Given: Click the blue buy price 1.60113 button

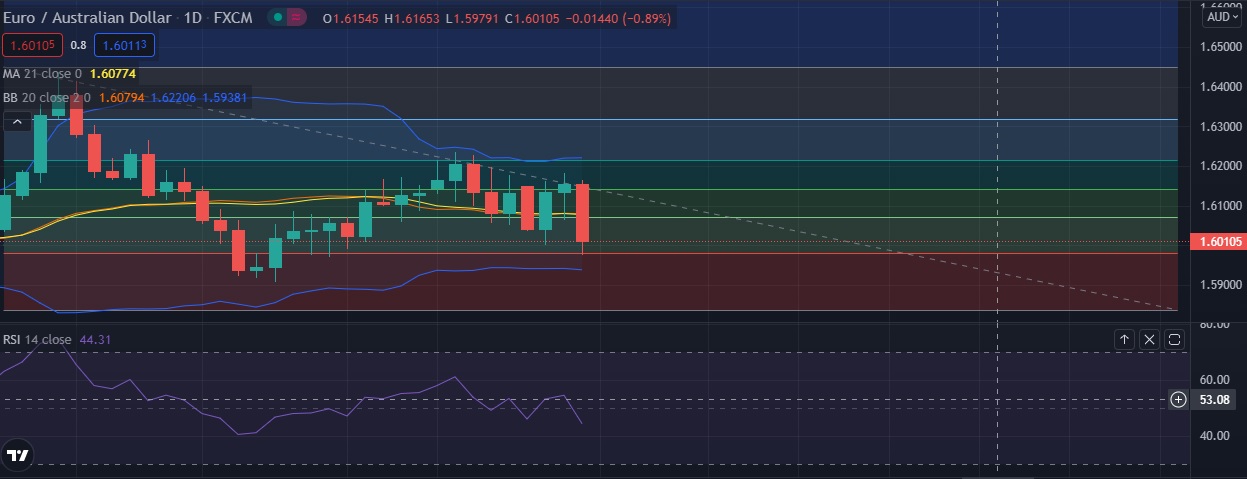Looking at the screenshot, I should (124, 45).
